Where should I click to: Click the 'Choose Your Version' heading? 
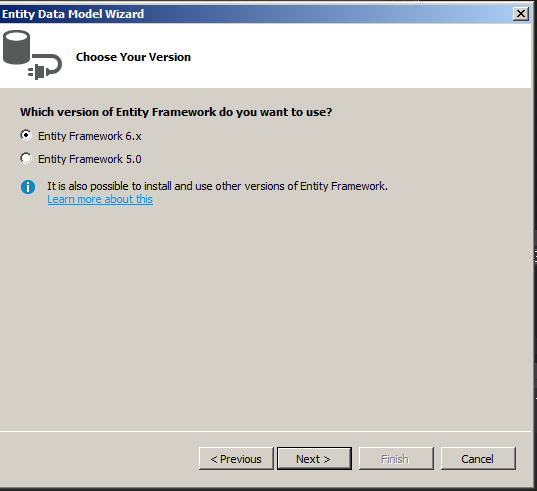tap(133, 57)
